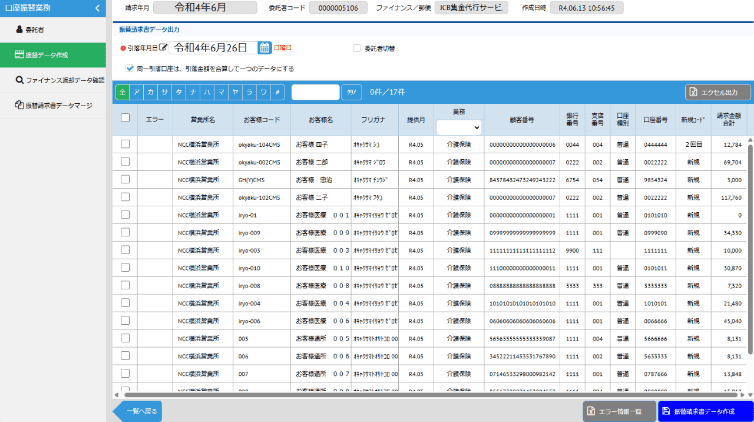Open 委託者 in the sidebar
The height and width of the screenshot is (422, 754).
tap(53, 30)
